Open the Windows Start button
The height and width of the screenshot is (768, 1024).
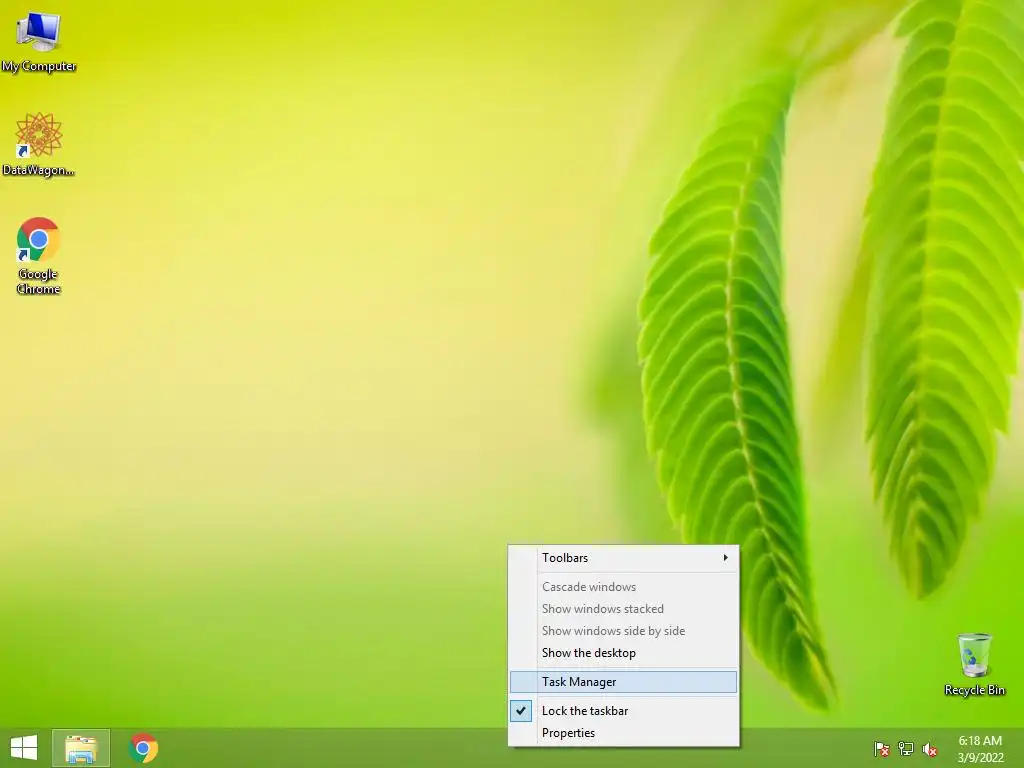point(24,748)
